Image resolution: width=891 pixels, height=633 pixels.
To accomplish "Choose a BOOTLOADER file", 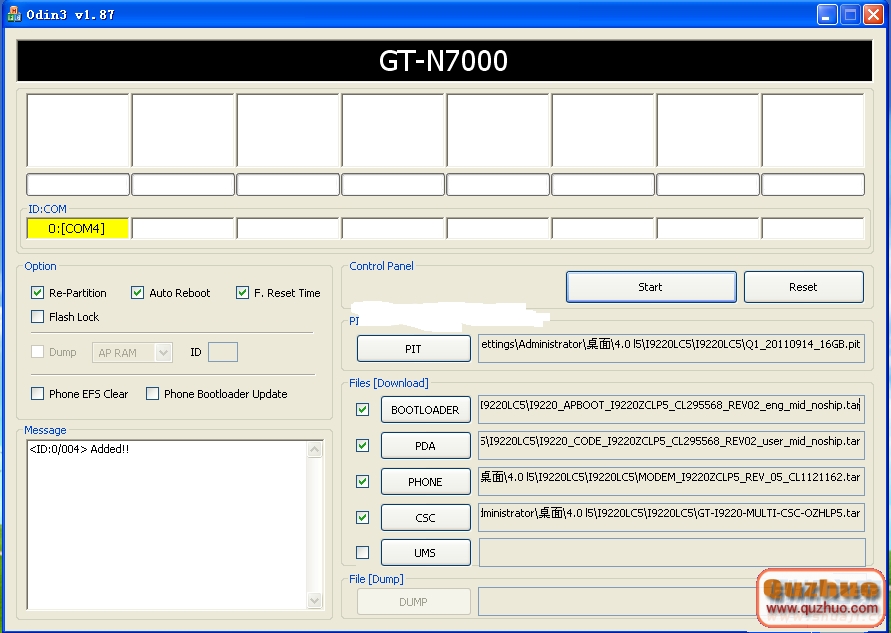I will click(426, 410).
